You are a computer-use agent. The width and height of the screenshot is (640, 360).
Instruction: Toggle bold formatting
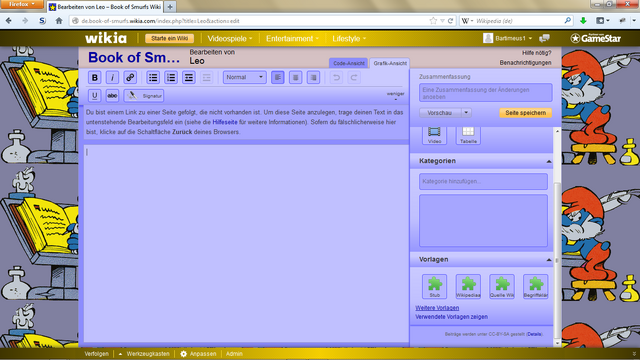(95, 77)
